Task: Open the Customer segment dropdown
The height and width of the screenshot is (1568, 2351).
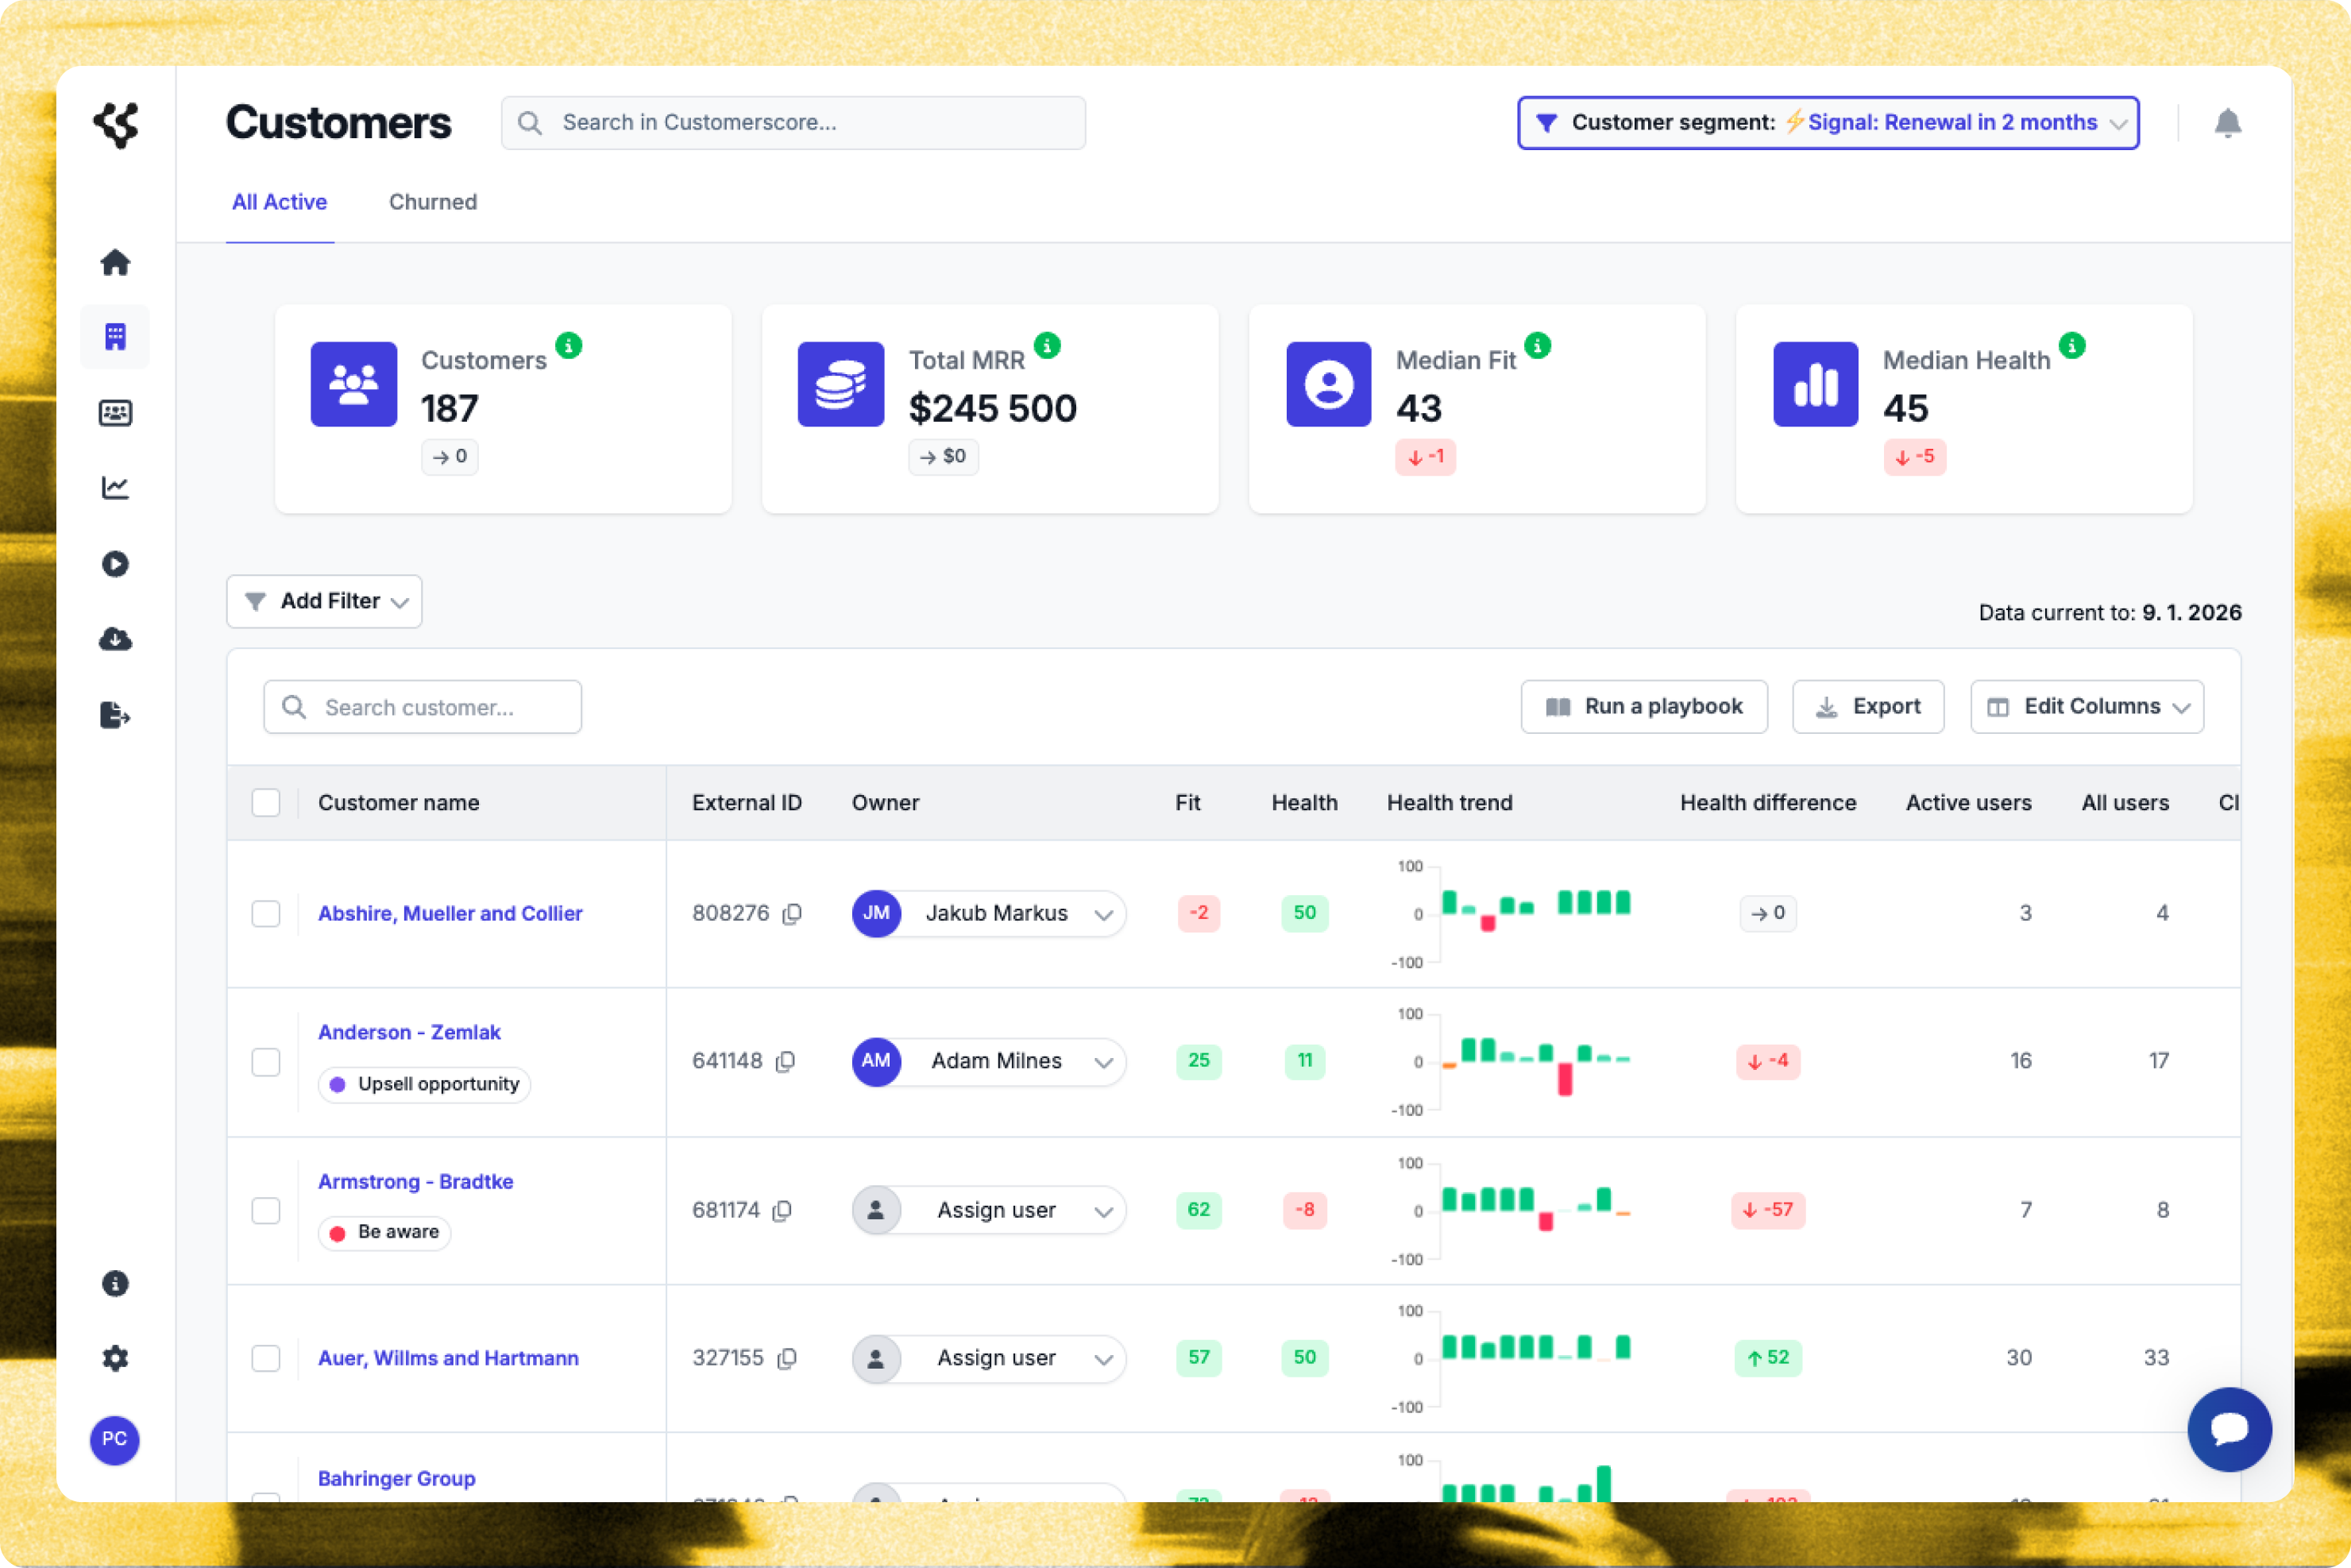Action: click(x=1827, y=123)
